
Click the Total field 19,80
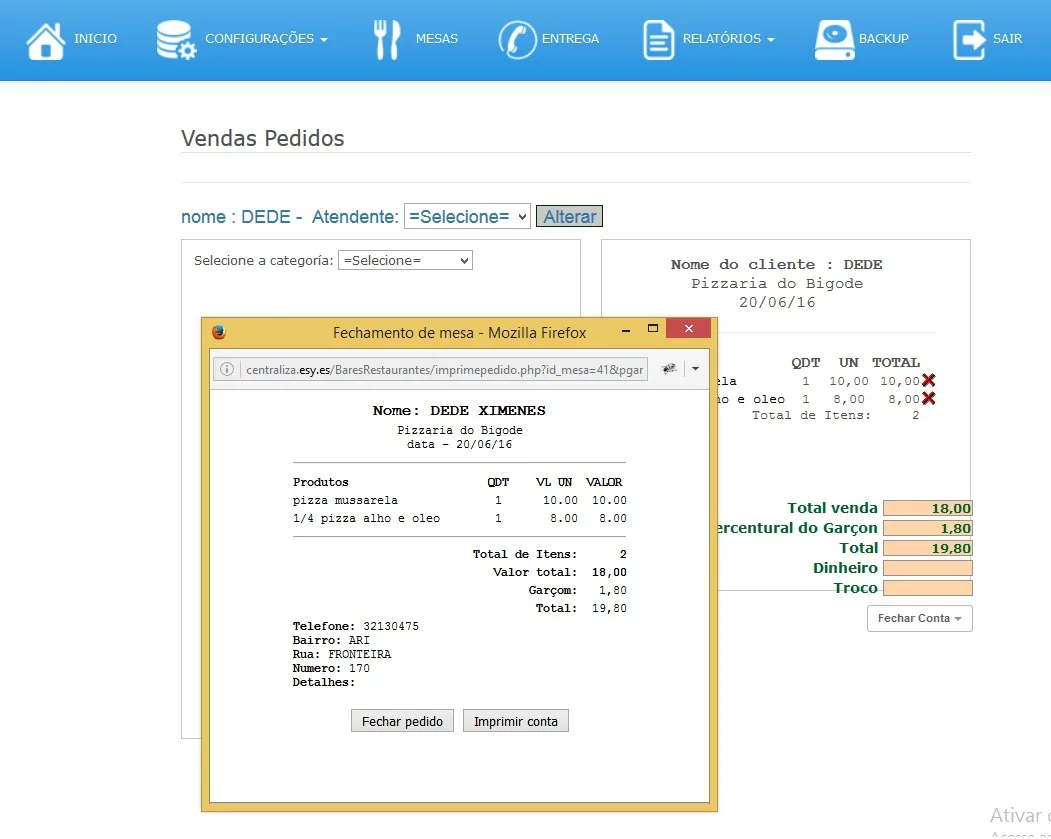pyautogui.click(x=928, y=548)
